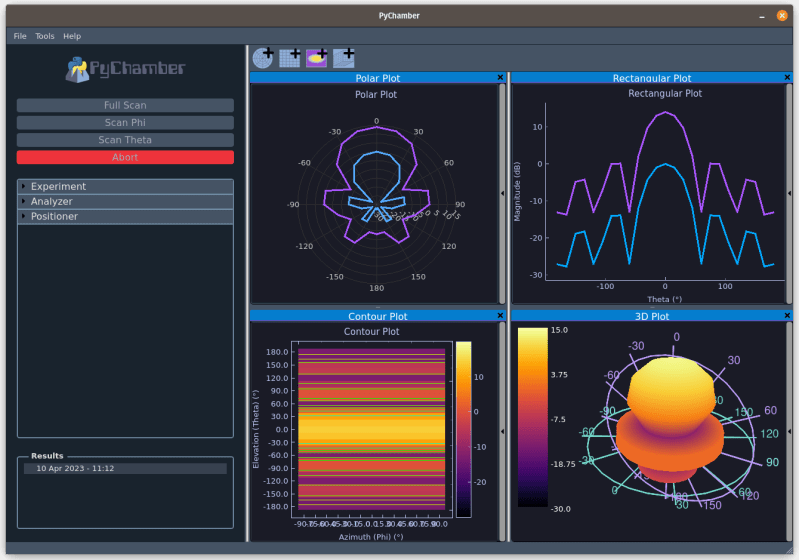The image size is (799, 560).
Task: Abort the running scan
Action: coord(125,157)
